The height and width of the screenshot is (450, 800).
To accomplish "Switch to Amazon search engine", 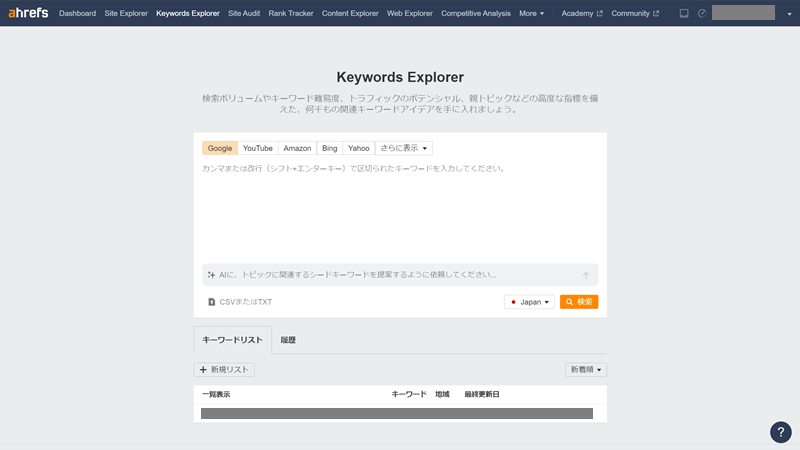I will point(297,148).
